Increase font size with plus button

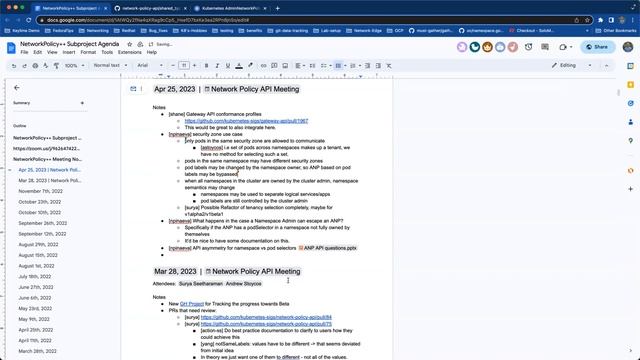point(194,65)
